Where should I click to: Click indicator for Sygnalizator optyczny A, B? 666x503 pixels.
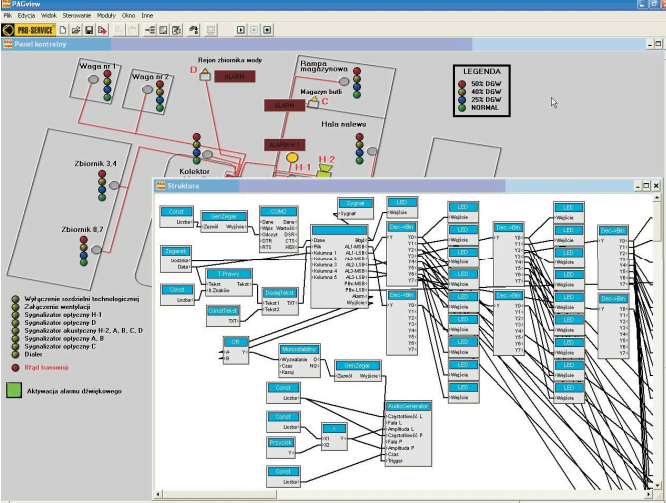(15, 339)
